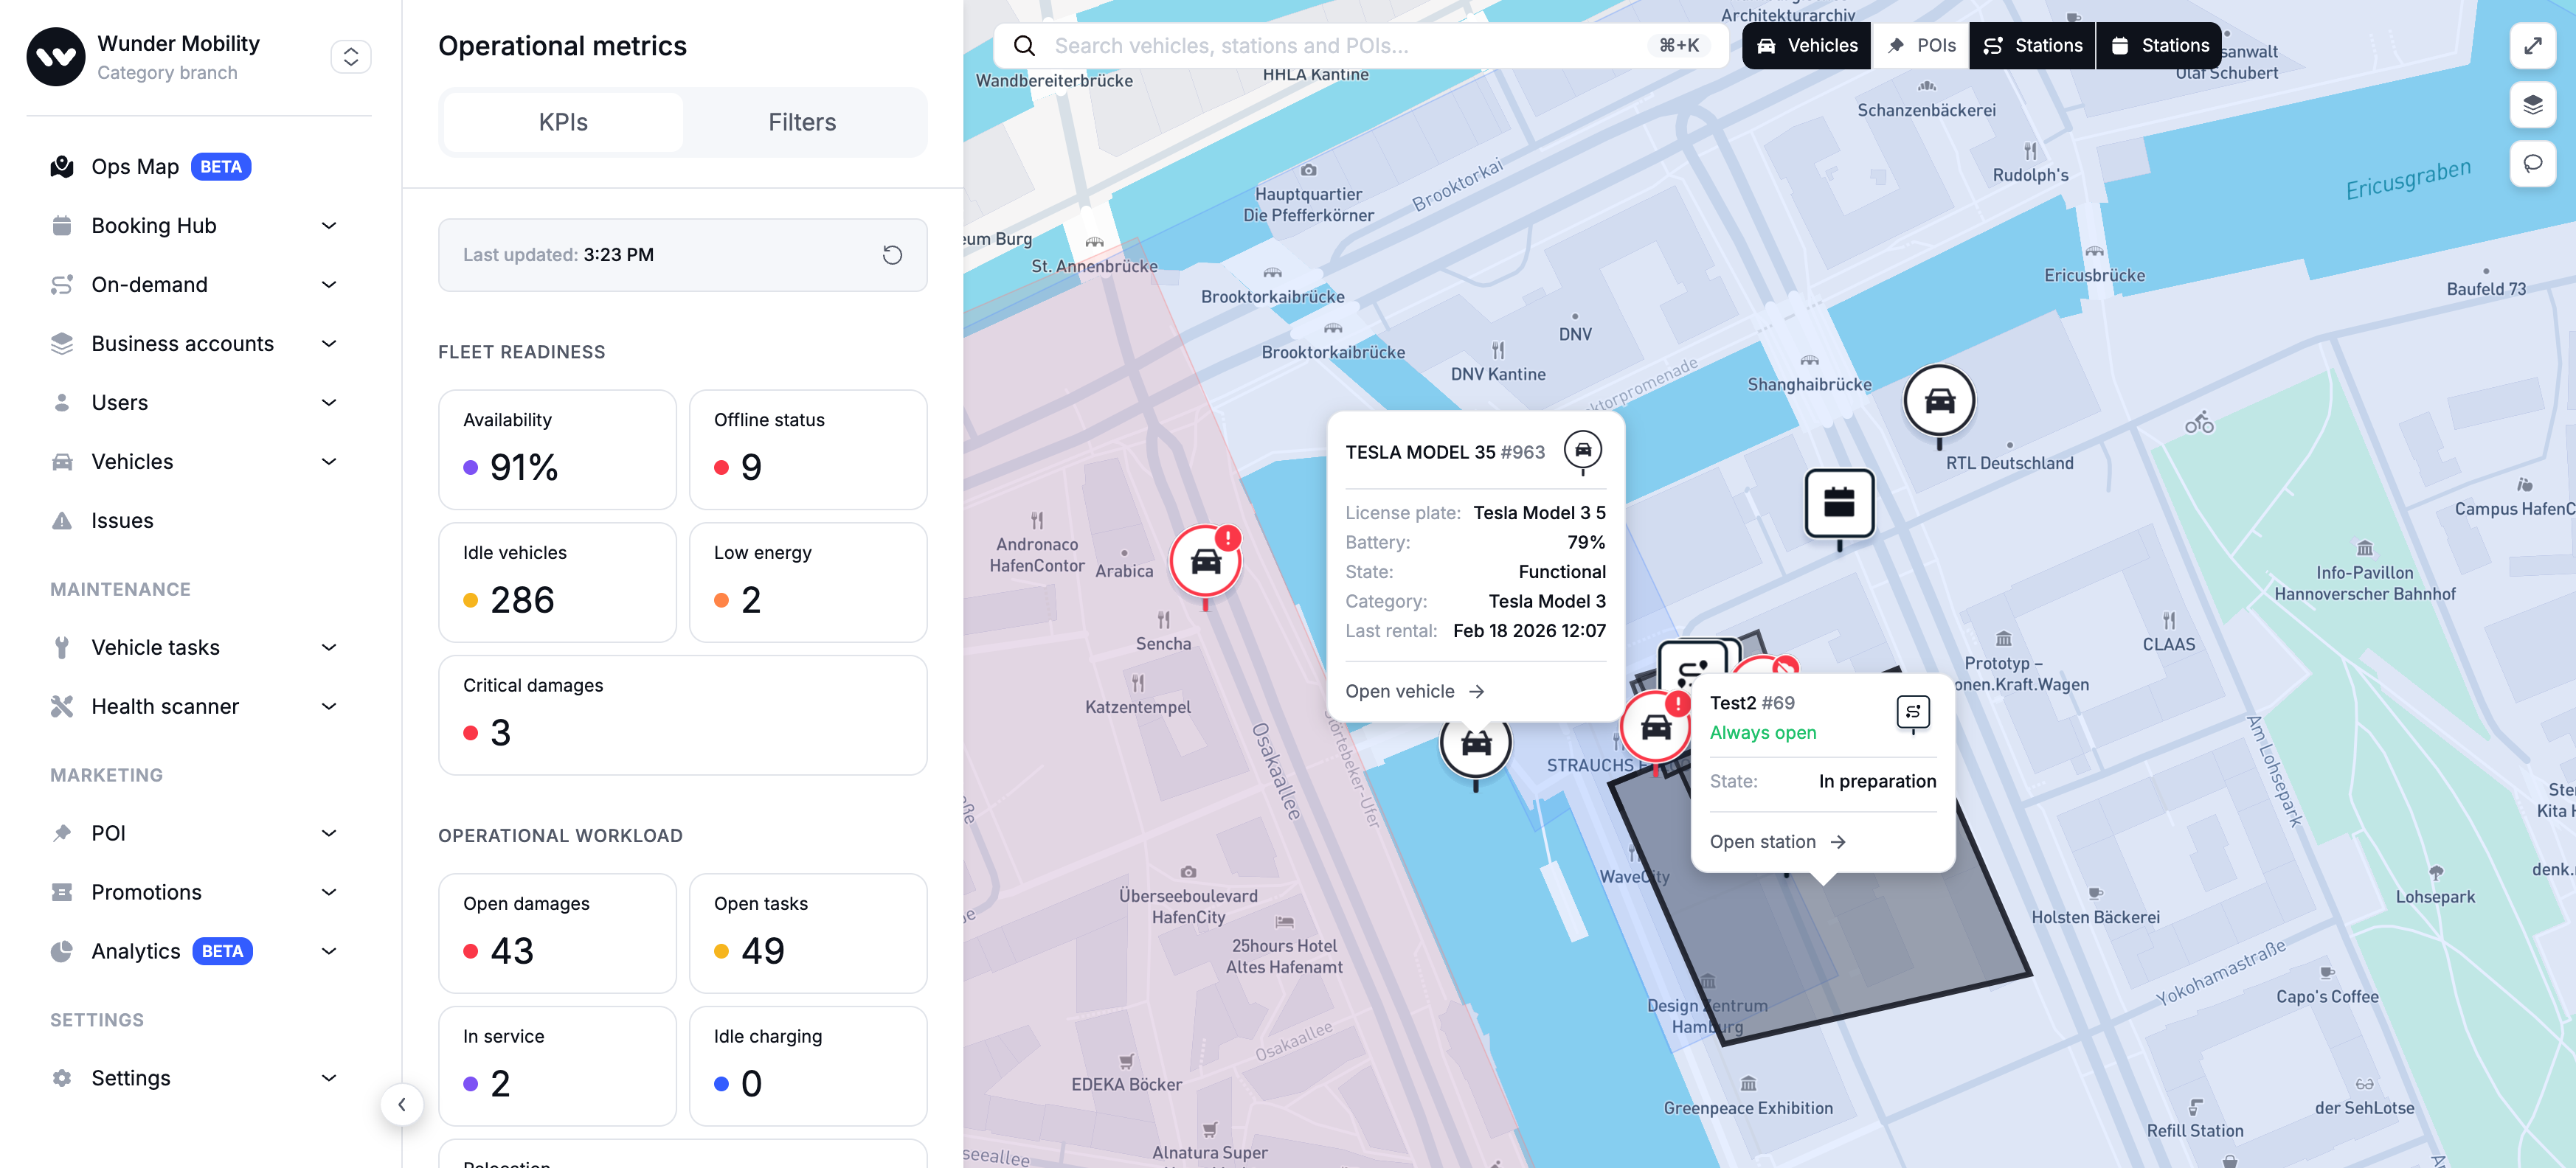Open the Issues menu item
This screenshot has width=2576, height=1168.
122,520
